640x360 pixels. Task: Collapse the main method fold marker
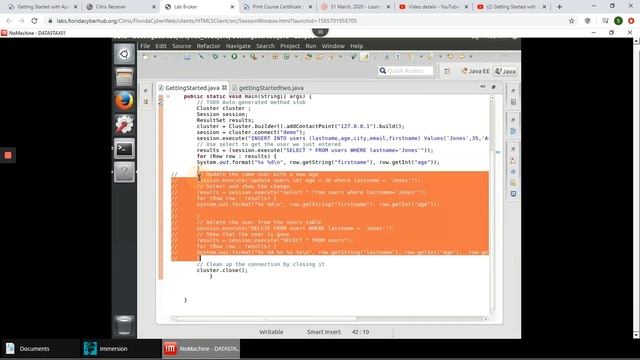(x=168, y=96)
